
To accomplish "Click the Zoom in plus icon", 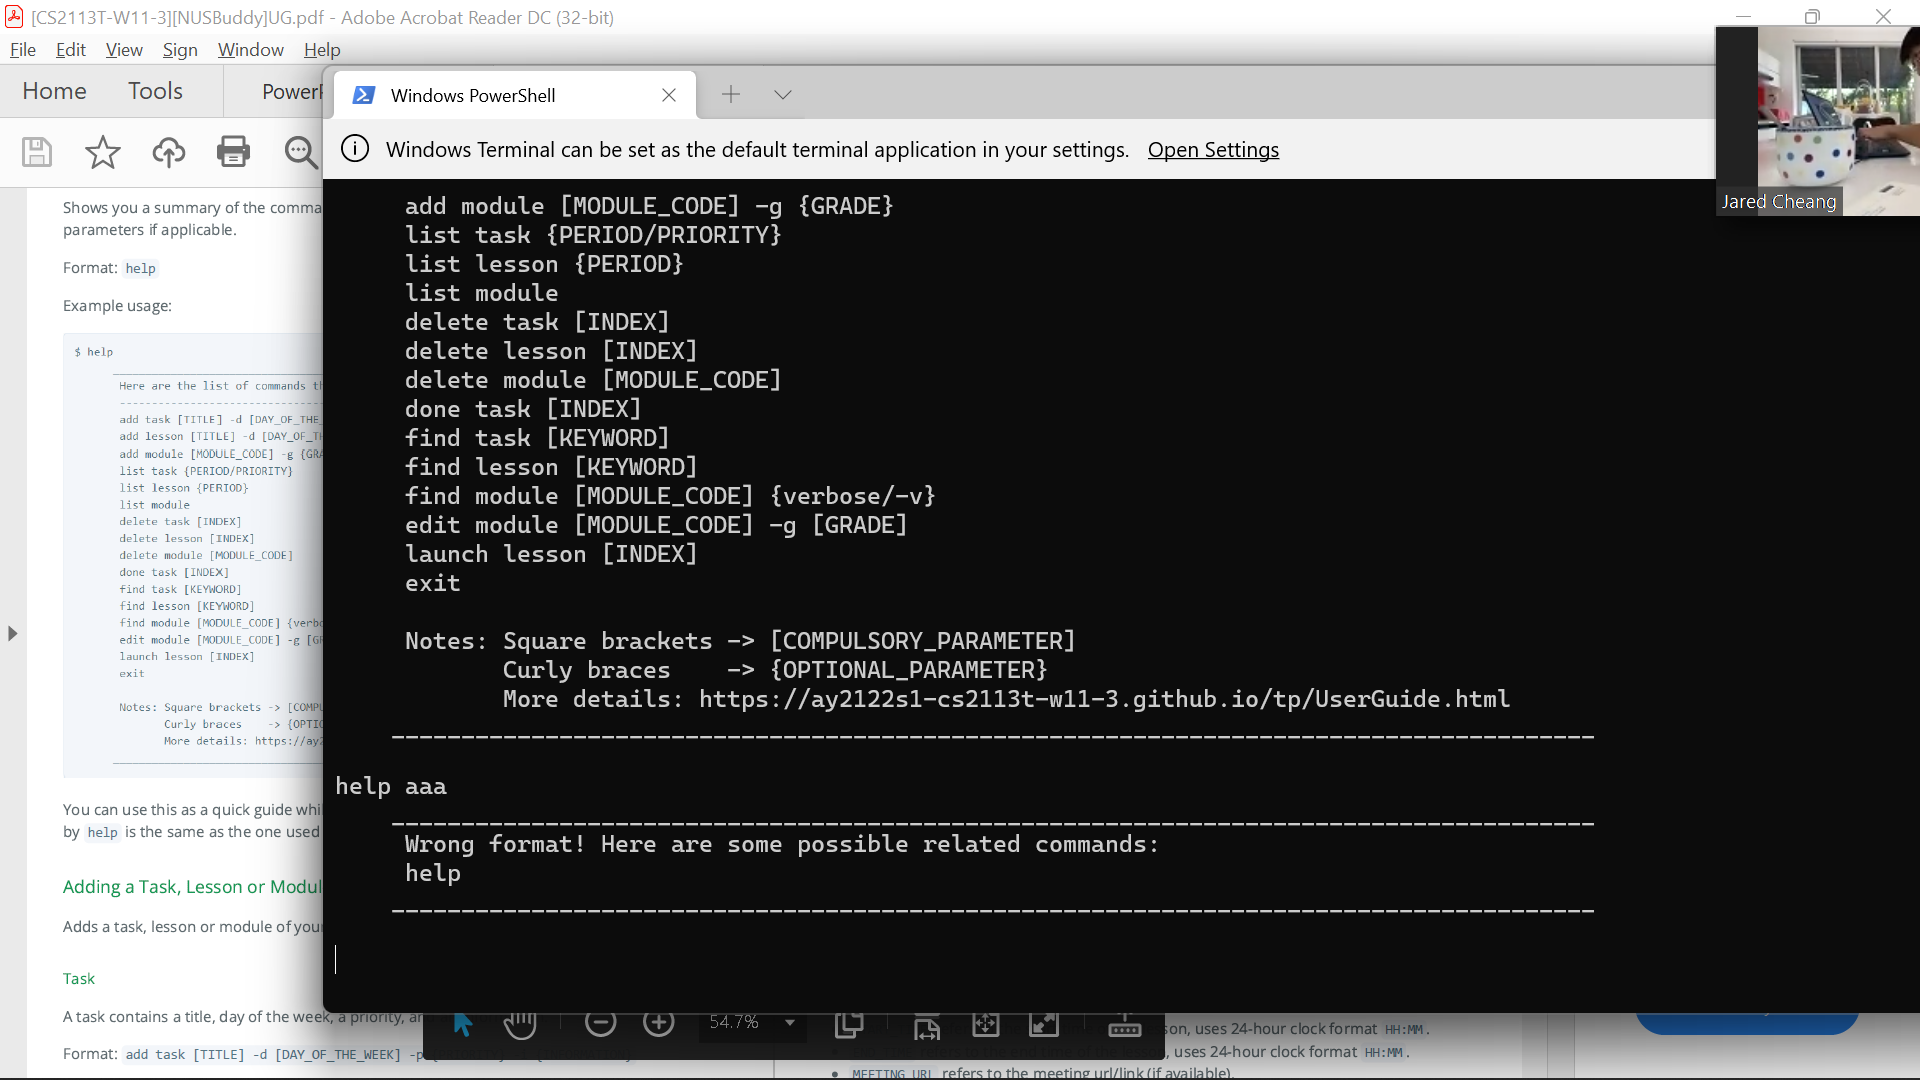I will pos(659,1023).
